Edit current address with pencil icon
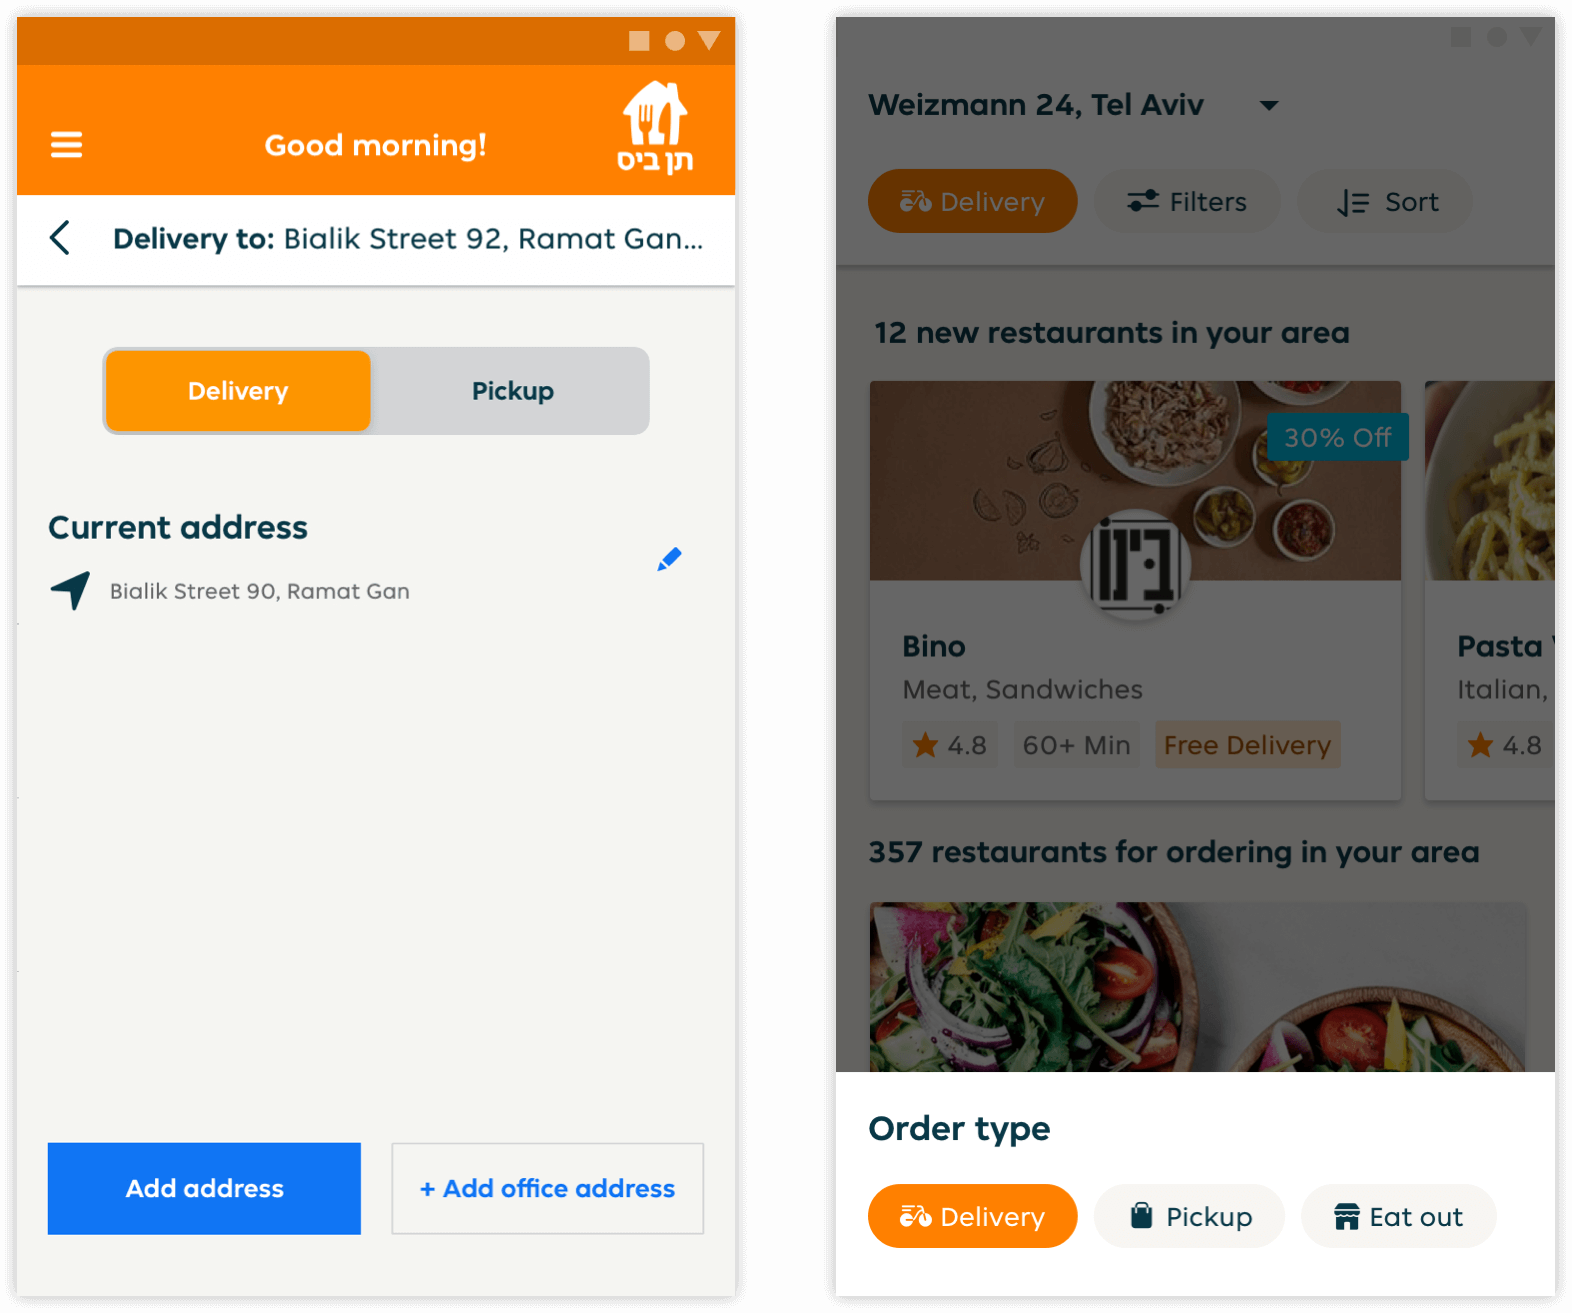 coord(669,559)
